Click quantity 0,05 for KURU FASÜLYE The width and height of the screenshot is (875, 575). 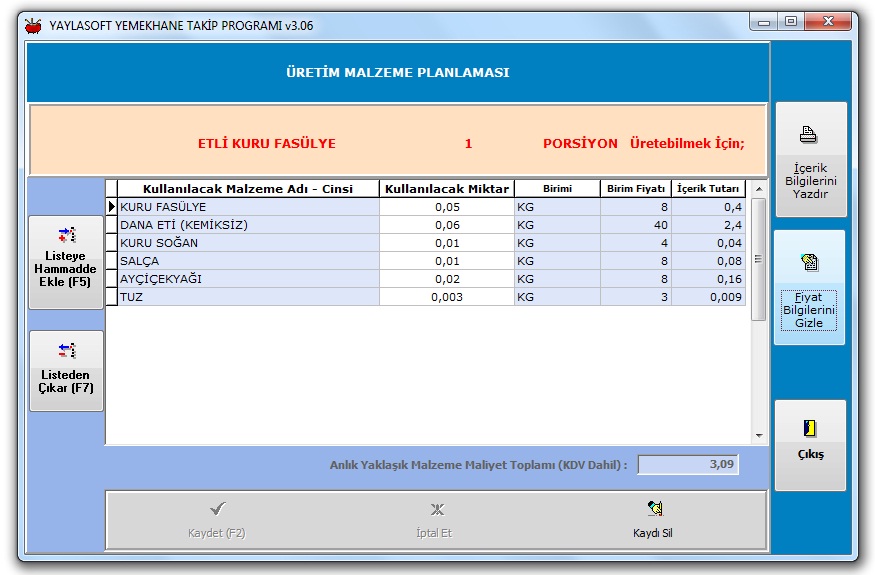(447, 207)
